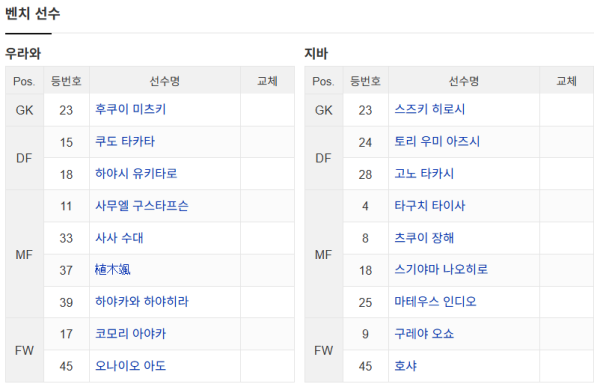
Task: Open the 코모리 아야카 link
Action: tap(130, 334)
